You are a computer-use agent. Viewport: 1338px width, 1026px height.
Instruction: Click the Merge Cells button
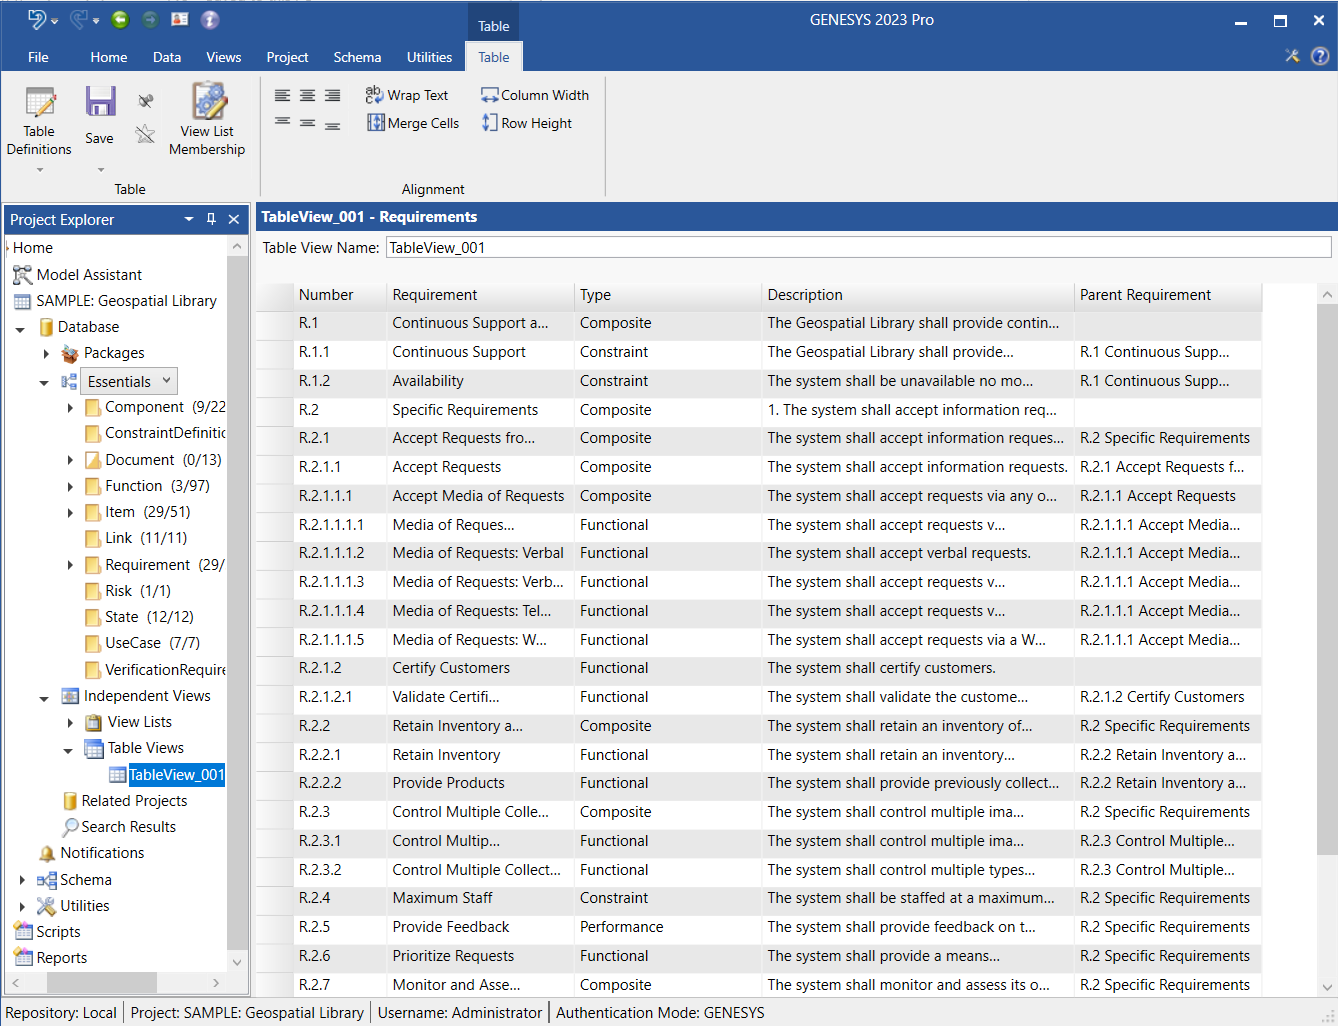[x=412, y=123]
